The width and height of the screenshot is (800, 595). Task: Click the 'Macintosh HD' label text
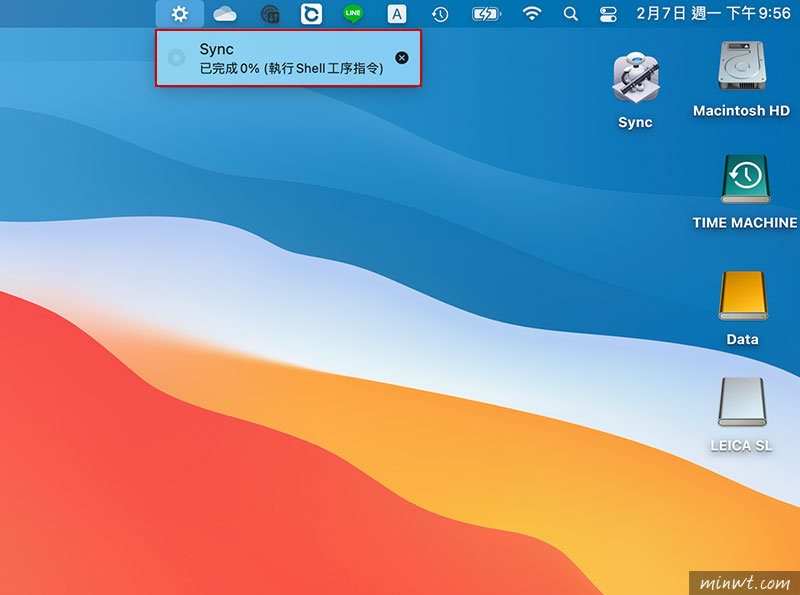pos(741,111)
